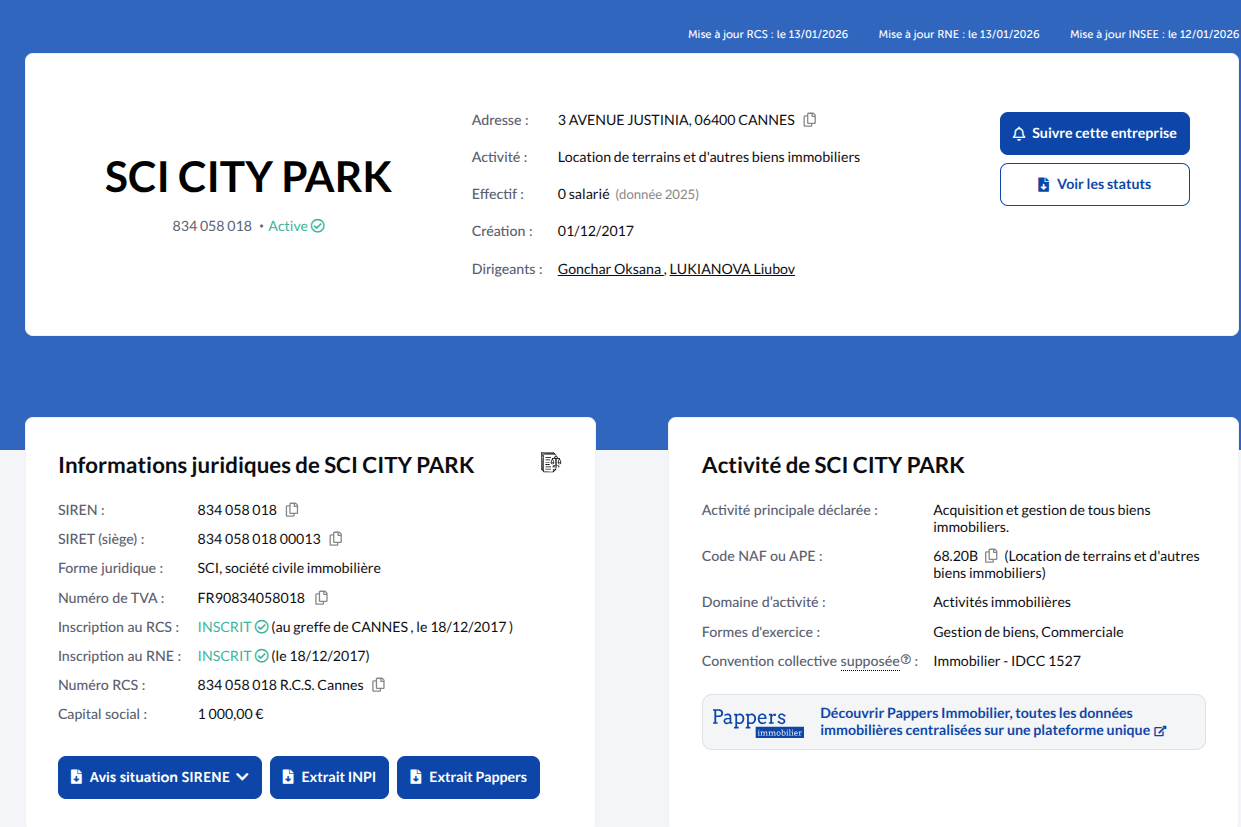Copy the Numéro de TVA value
1241x827 pixels.
click(x=321, y=598)
